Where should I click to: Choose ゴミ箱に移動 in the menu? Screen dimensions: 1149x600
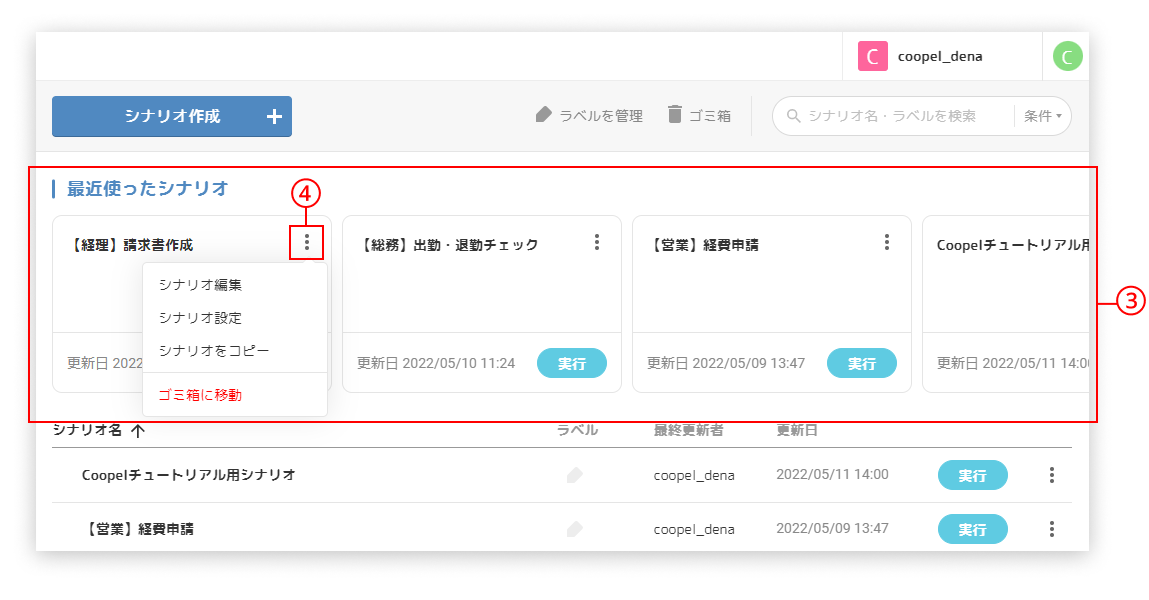coord(234,395)
